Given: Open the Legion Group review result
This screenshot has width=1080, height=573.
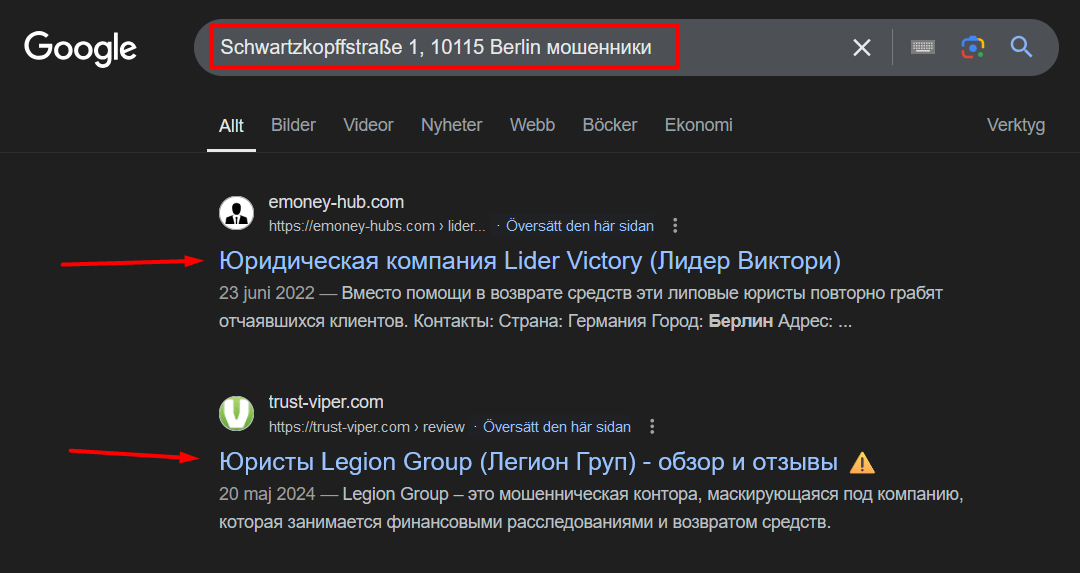Looking at the screenshot, I should (x=528, y=462).
